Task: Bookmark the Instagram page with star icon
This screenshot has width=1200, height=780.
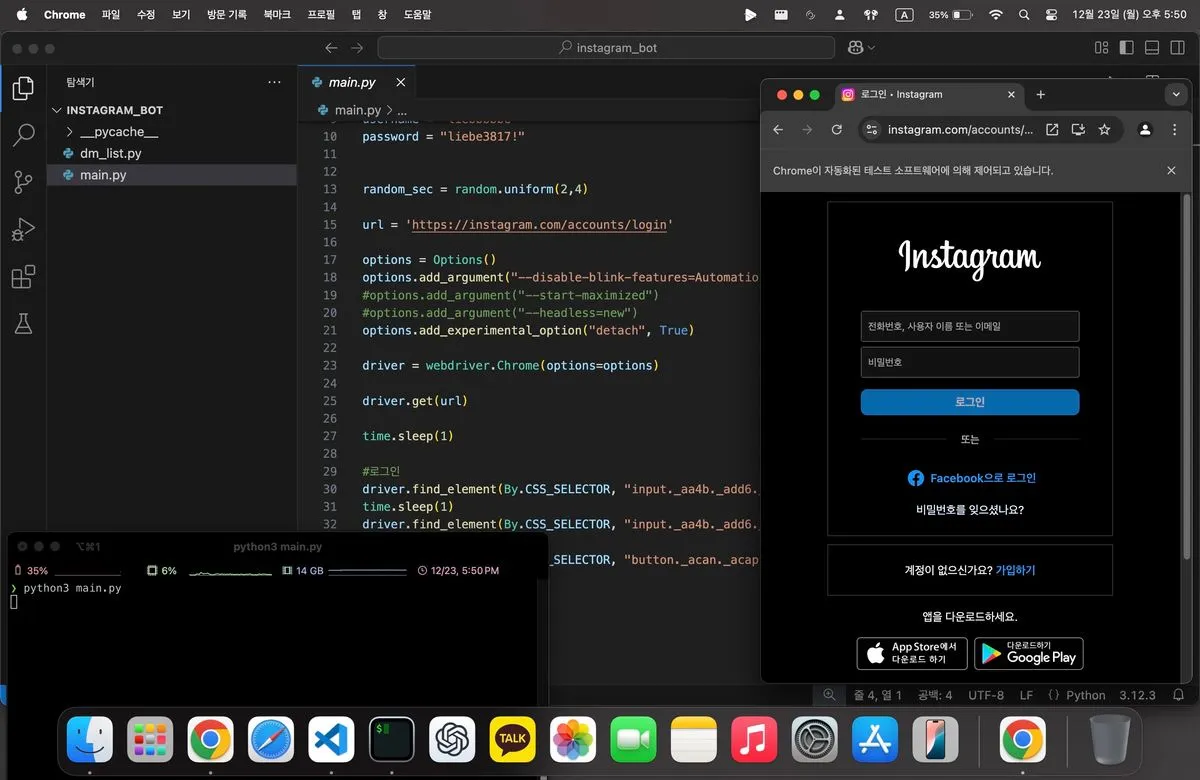Action: pos(1104,130)
